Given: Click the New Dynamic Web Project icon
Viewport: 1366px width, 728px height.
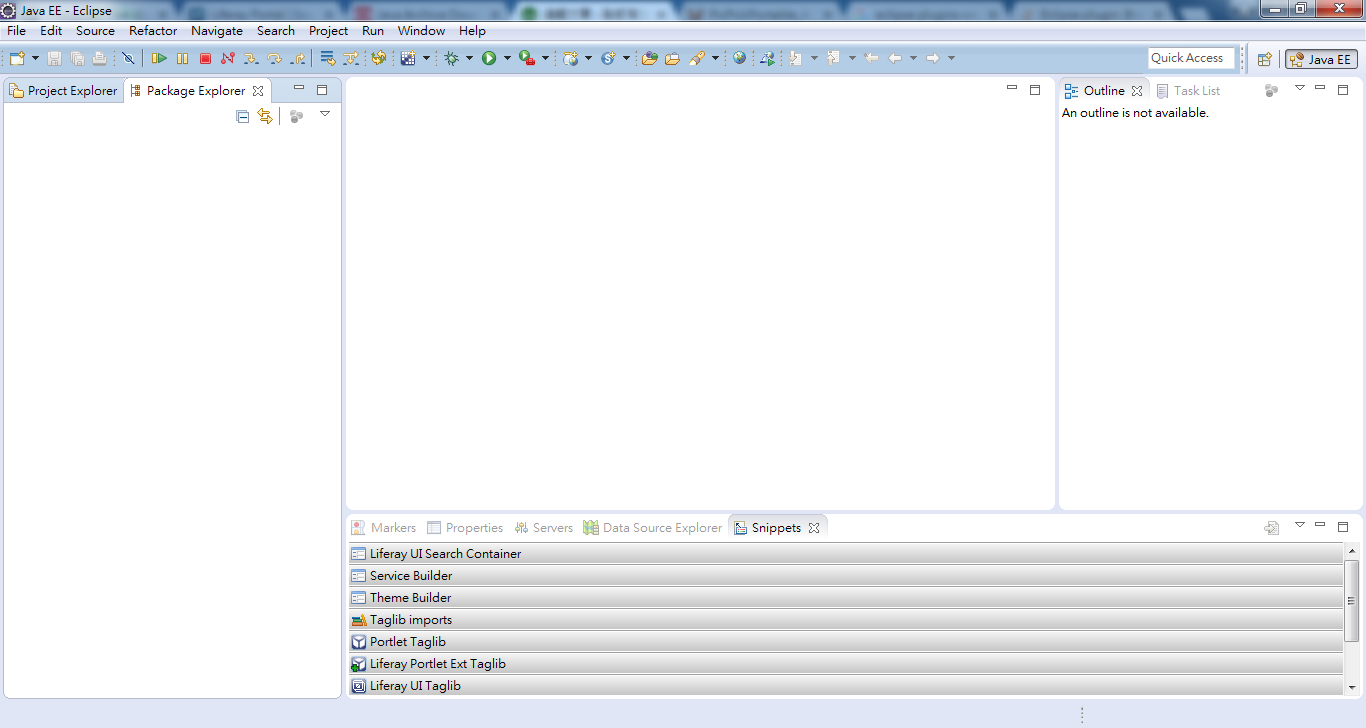Looking at the screenshot, I should point(571,58).
